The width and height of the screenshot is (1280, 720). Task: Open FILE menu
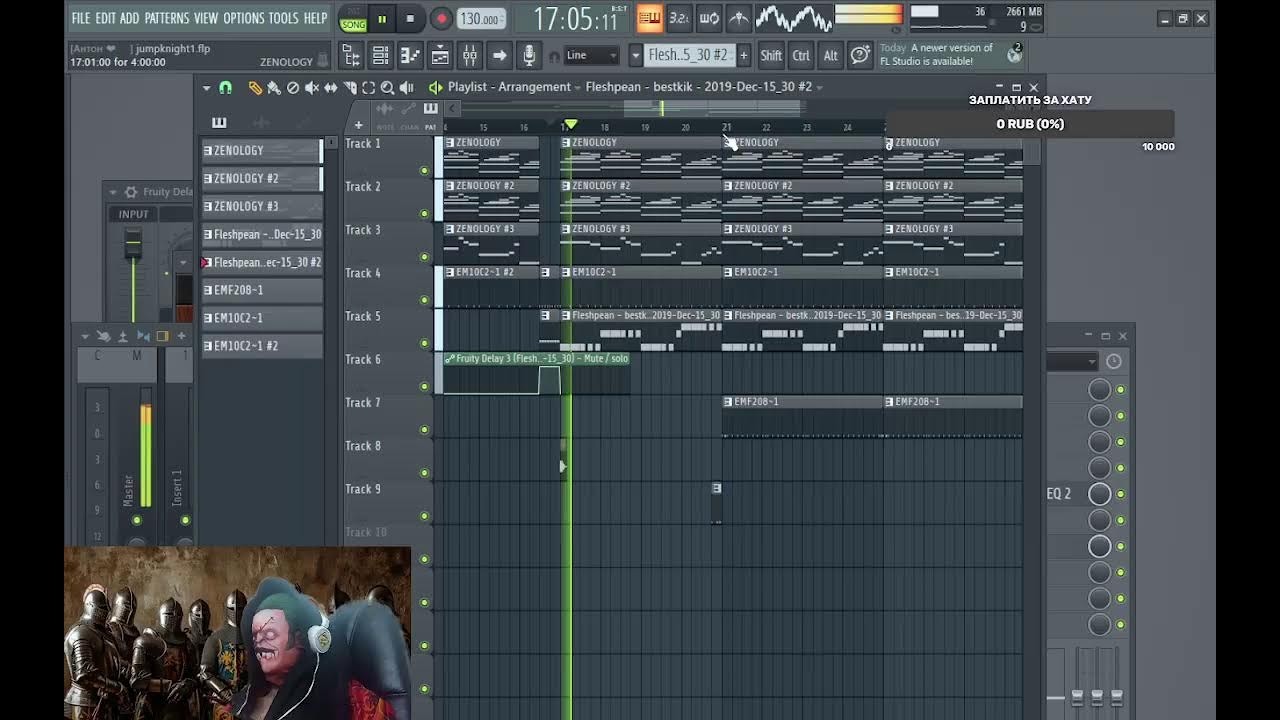[81, 18]
